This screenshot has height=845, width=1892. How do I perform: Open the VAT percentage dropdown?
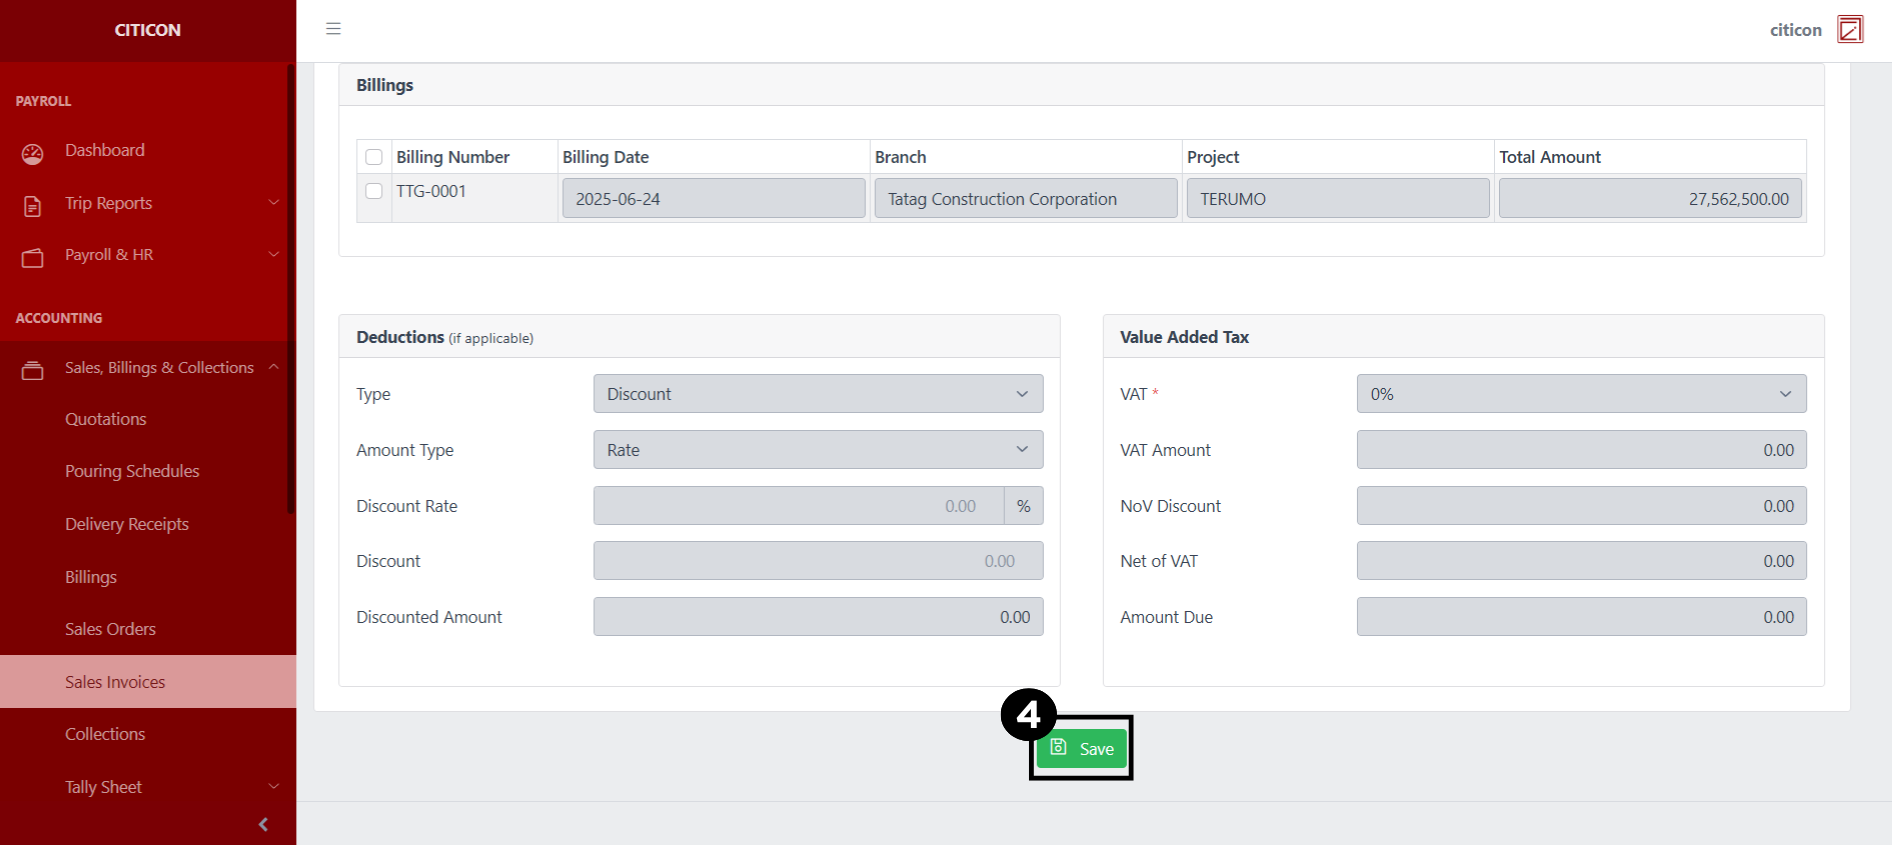tap(1581, 394)
